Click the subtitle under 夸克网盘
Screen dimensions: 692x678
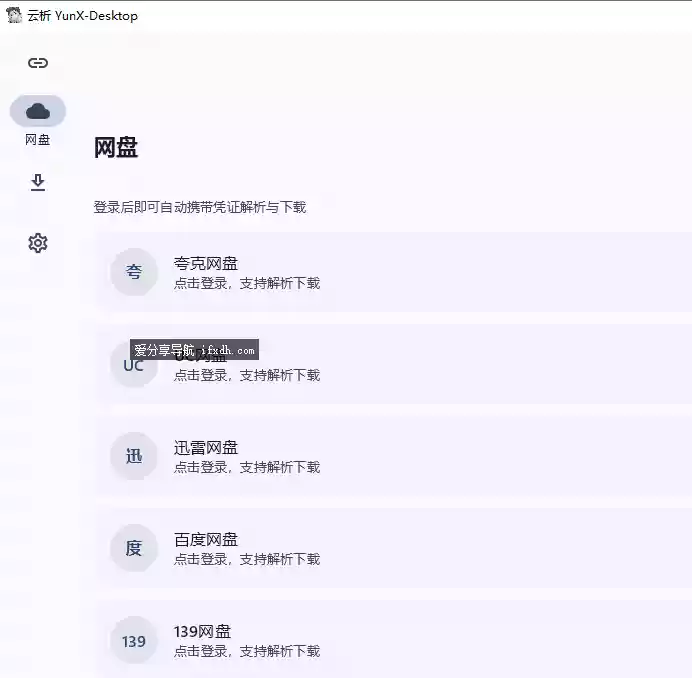coord(247,283)
